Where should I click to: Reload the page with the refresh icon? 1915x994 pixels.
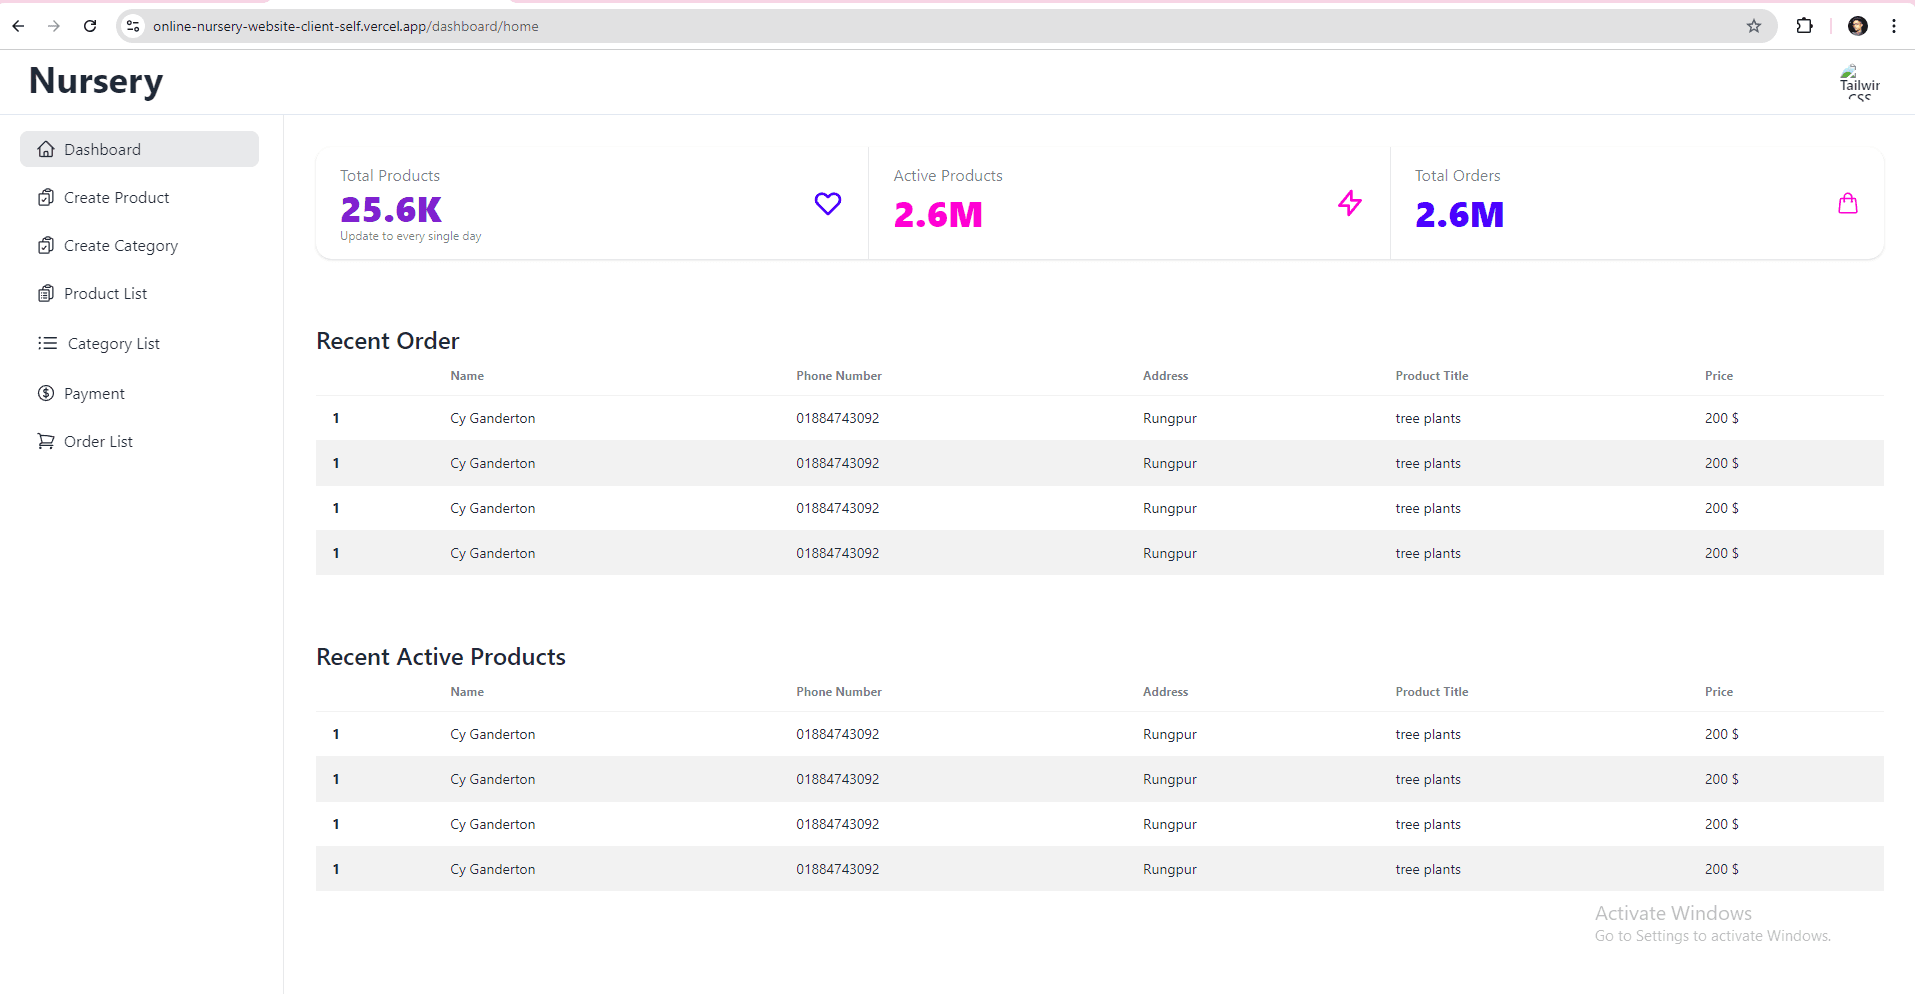coord(90,26)
